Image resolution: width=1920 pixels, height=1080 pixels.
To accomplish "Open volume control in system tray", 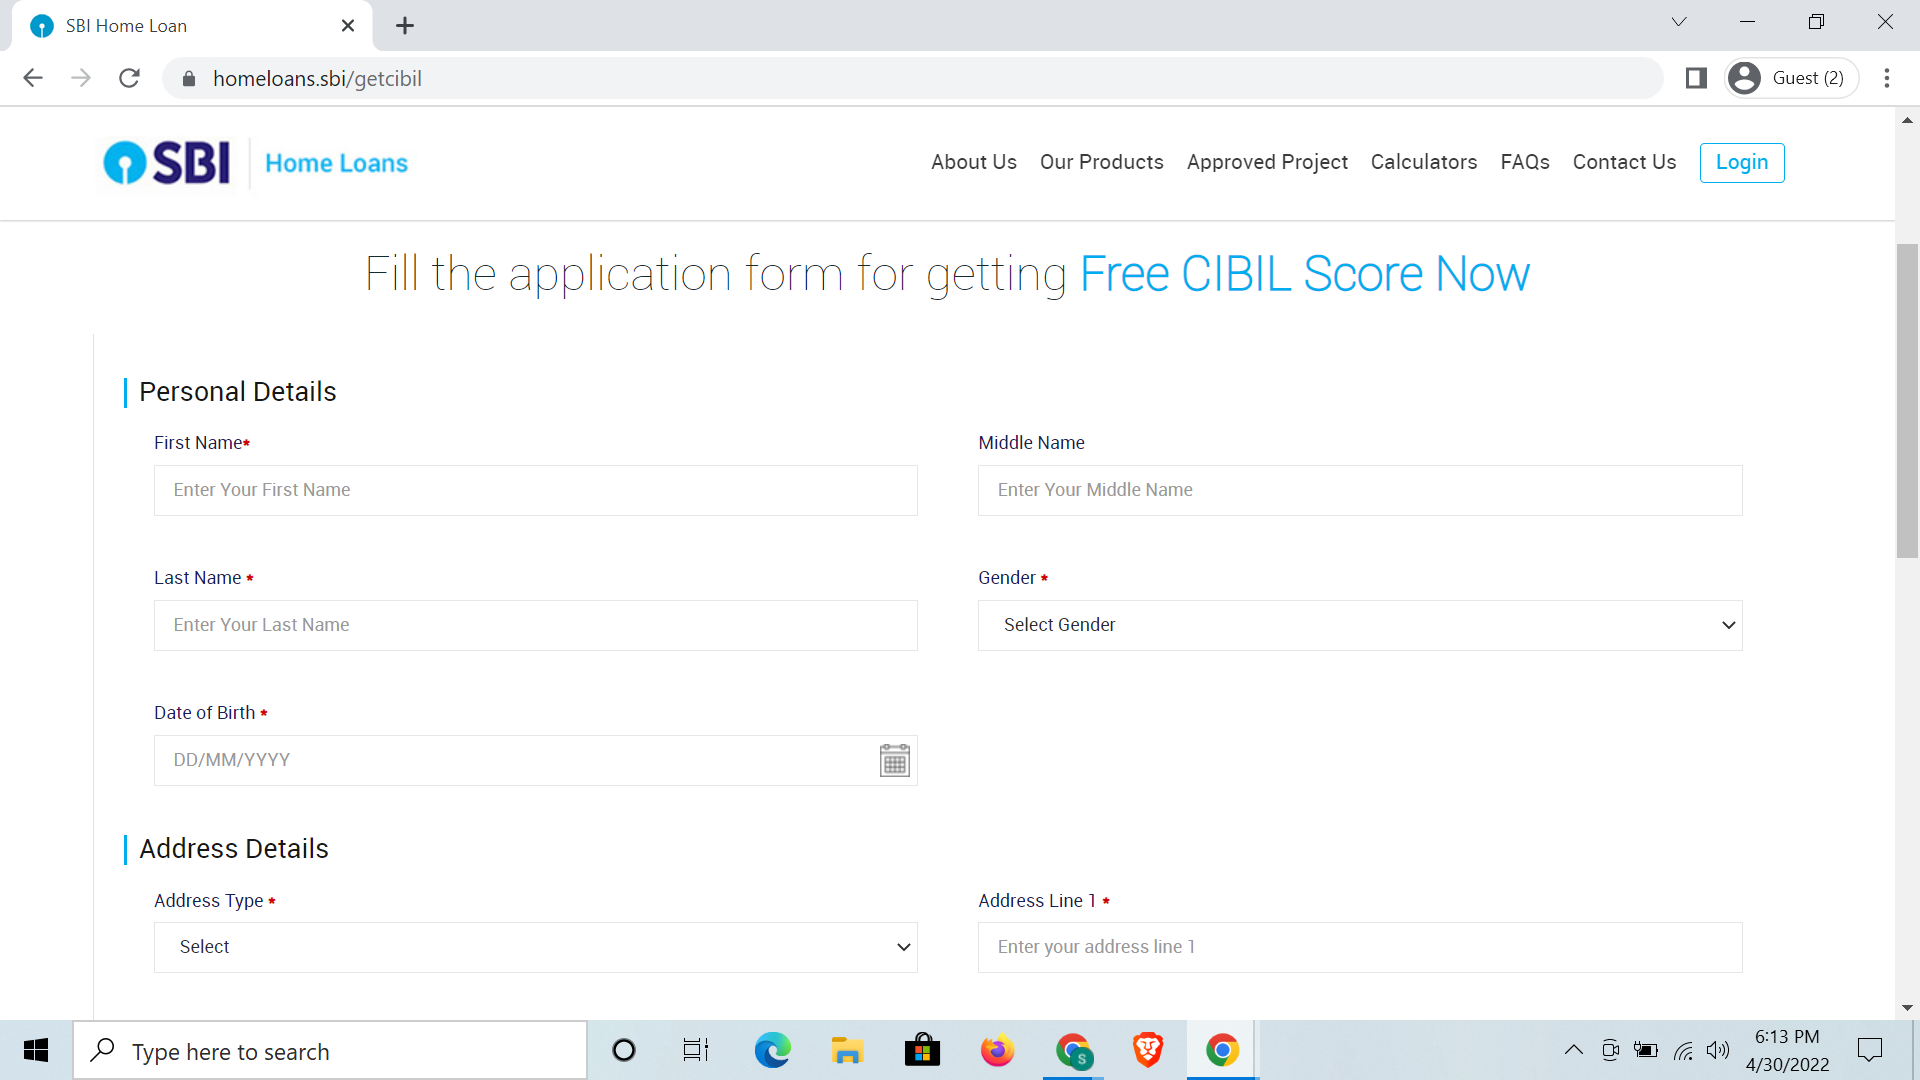I will 1718,1050.
